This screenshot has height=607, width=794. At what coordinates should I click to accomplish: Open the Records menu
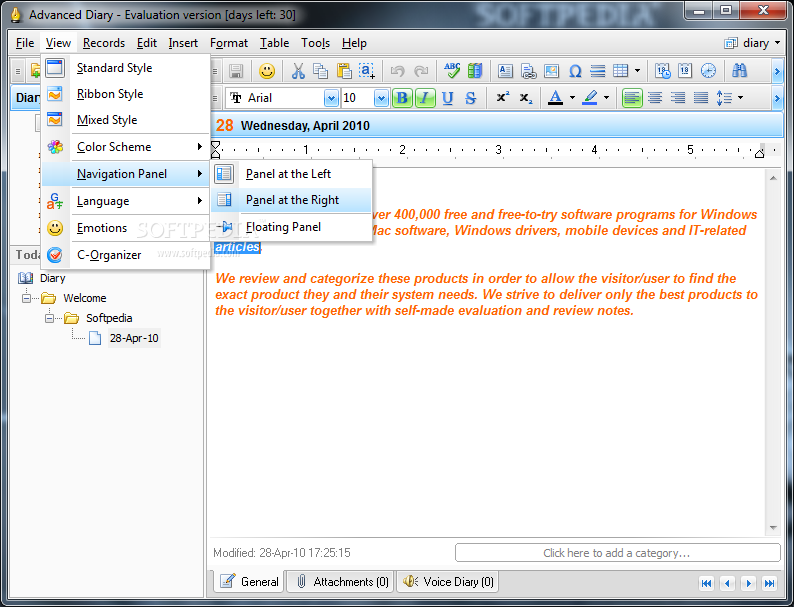pyautogui.click(x=104, y=43)
